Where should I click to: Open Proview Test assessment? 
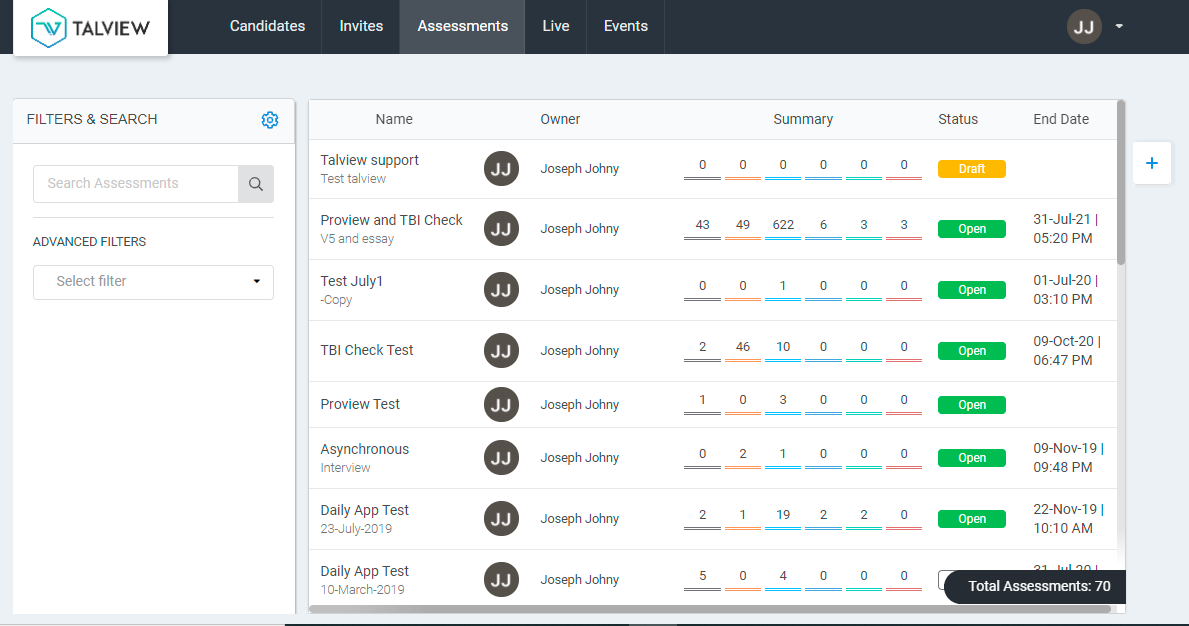pyautogui.click(x=360, y=404)
